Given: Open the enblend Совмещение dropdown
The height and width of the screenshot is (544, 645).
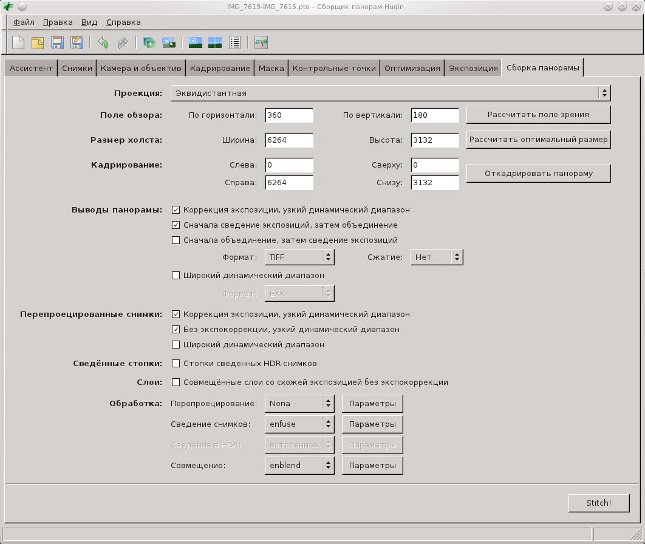Looking at the screenshot, I should (300, 465).
